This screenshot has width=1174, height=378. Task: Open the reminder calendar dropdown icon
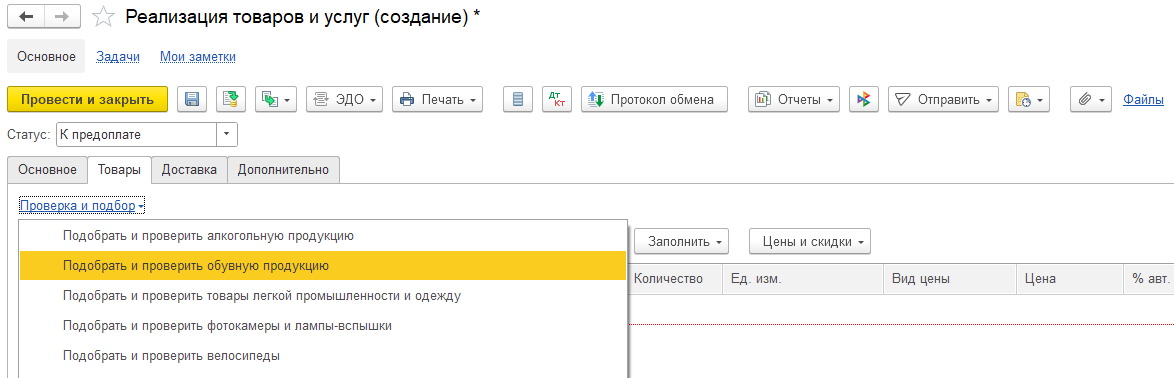(x=1029, y=99)
